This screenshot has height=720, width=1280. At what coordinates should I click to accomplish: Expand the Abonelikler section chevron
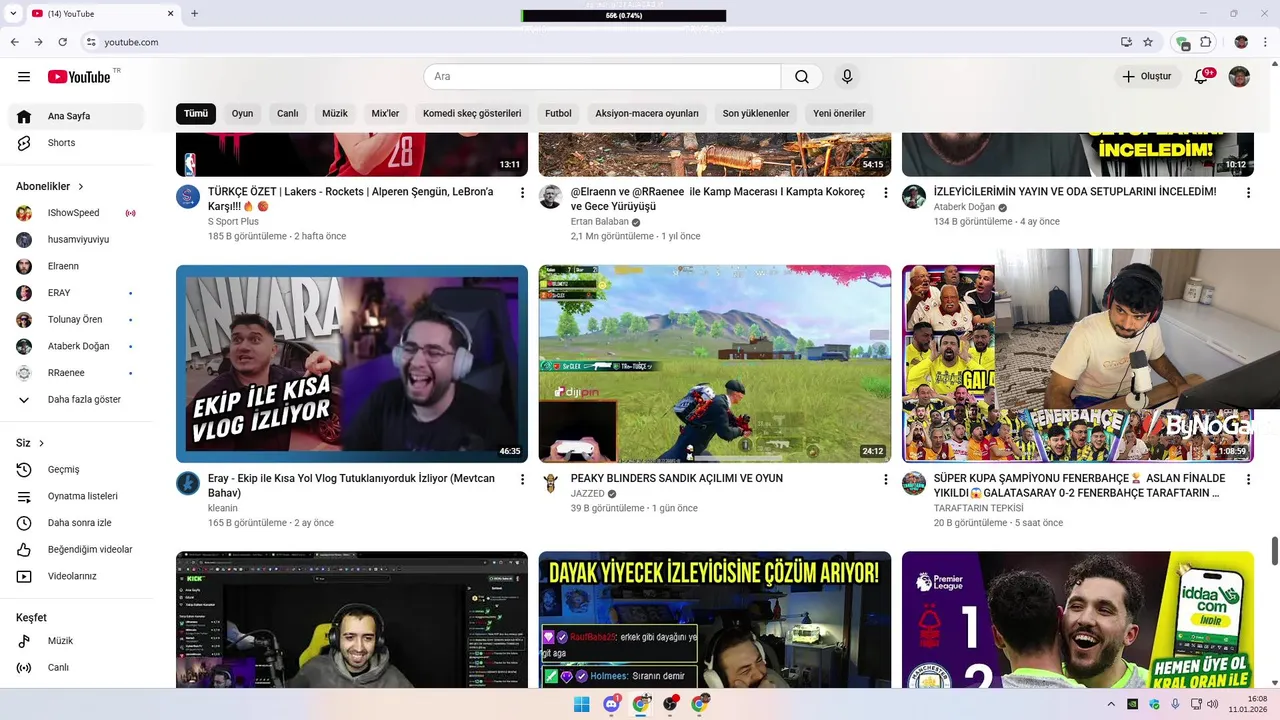coord(81,187)
